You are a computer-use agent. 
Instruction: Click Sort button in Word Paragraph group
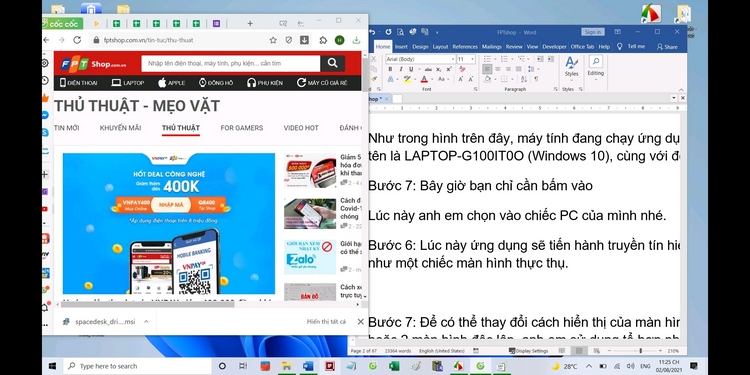[524, 79]
